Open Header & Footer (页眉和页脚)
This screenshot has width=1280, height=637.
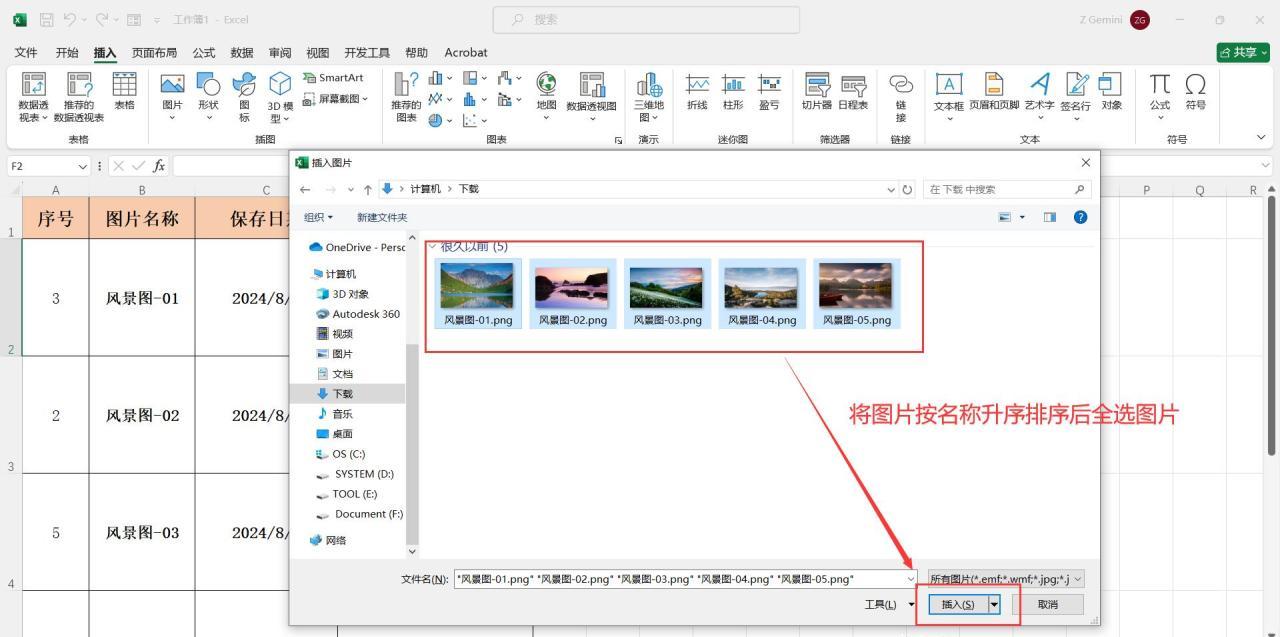click(994, 92)
